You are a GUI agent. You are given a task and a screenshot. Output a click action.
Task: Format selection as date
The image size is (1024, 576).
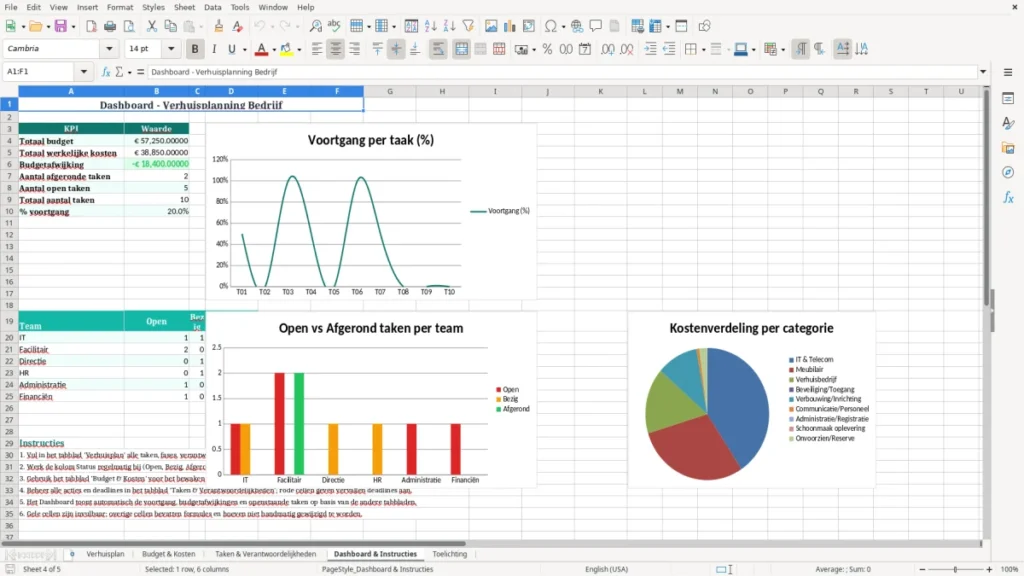click(x=585, y=49)
